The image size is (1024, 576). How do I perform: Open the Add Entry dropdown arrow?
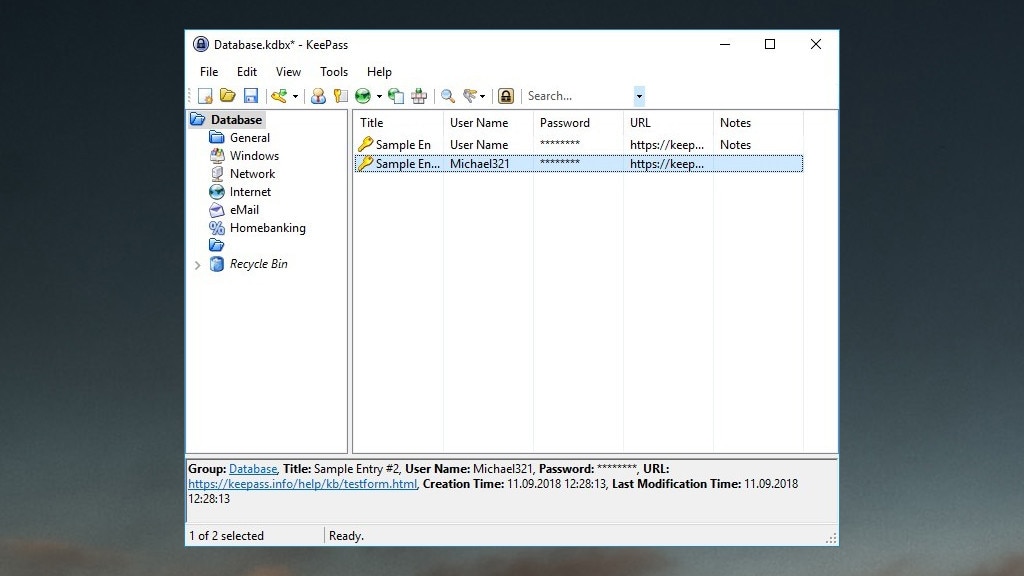pos(295,97)
